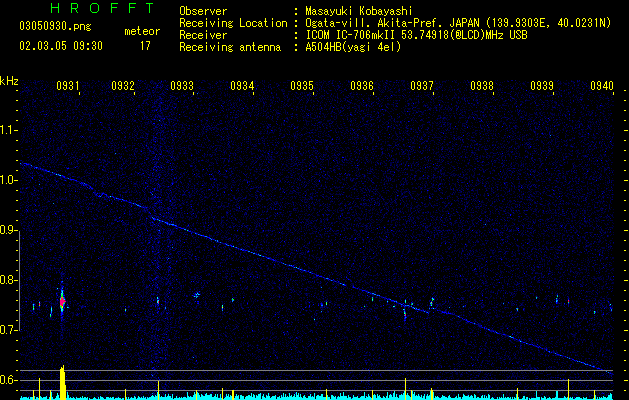
Task: Click the 0935 time marker
Action: click(302, 85)
